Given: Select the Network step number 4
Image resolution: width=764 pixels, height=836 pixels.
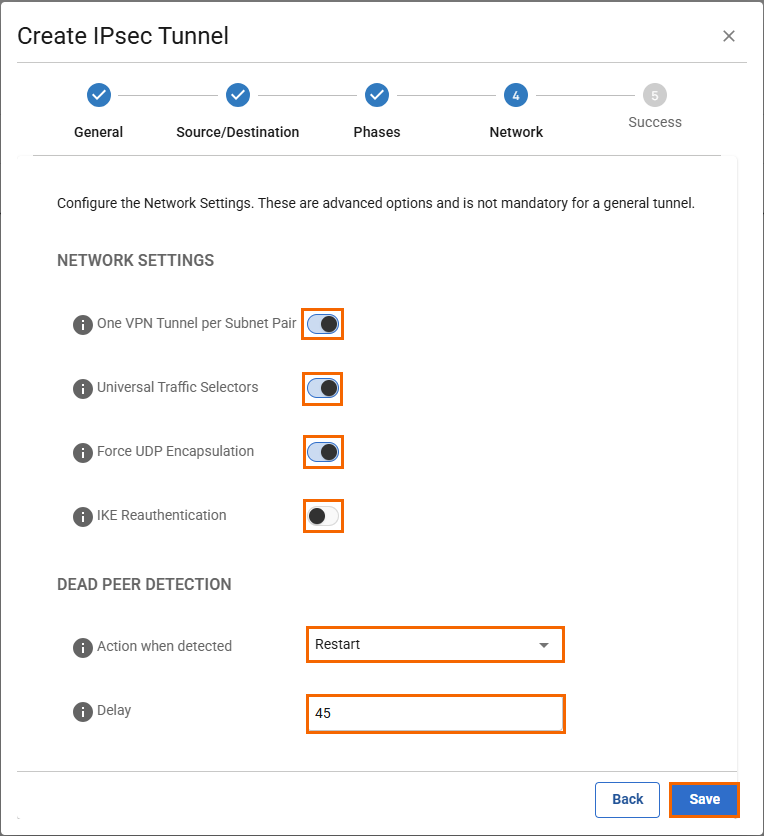Looking at the screenshot, I should click(515, 95).
